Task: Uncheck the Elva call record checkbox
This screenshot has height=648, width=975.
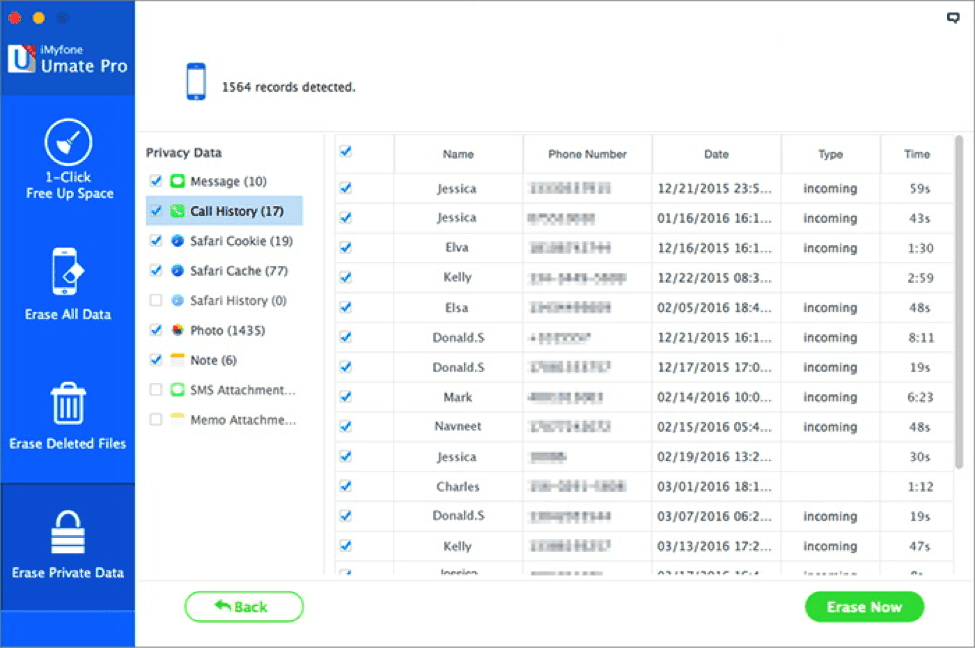Action: [x=346, y=248]
